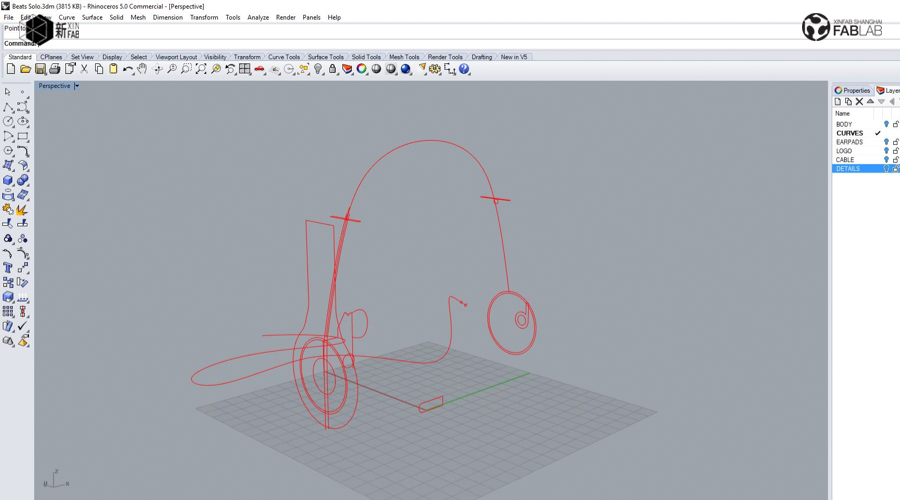
Task: Open the Options gear icon
Action: [435, 69]
